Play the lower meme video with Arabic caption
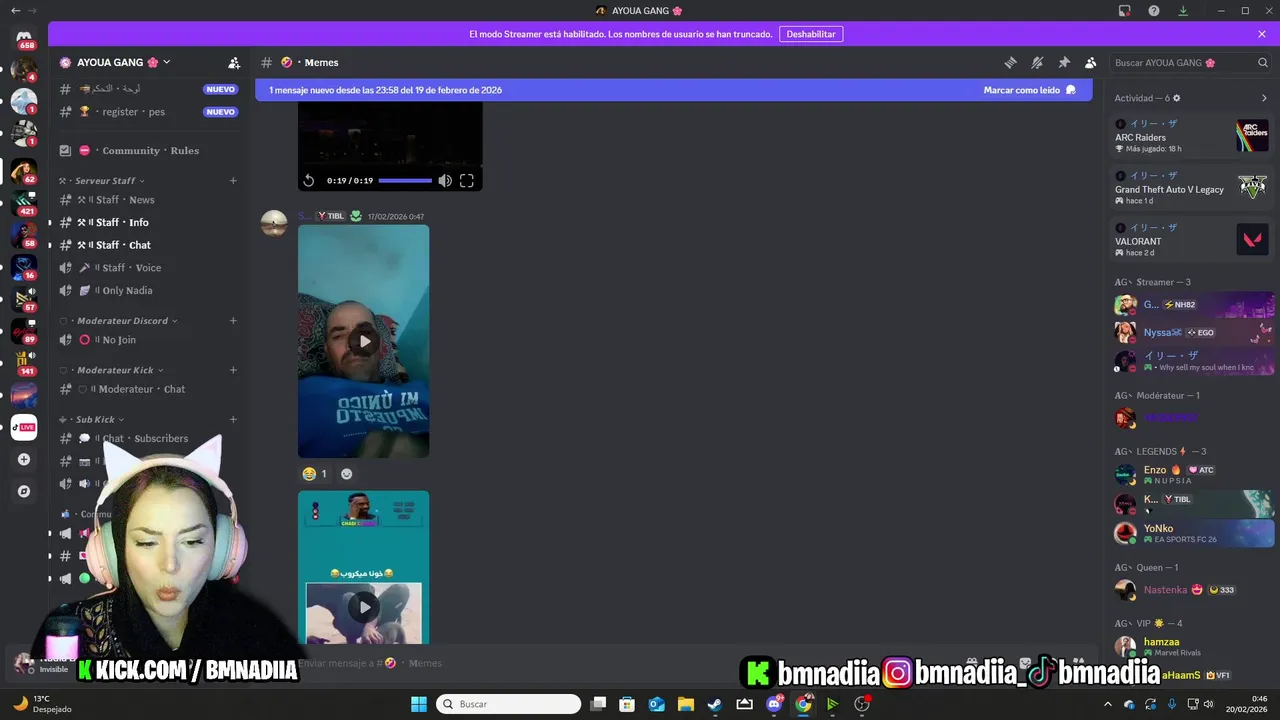This screenshot has height=720, width=1280. coord(364,606)
